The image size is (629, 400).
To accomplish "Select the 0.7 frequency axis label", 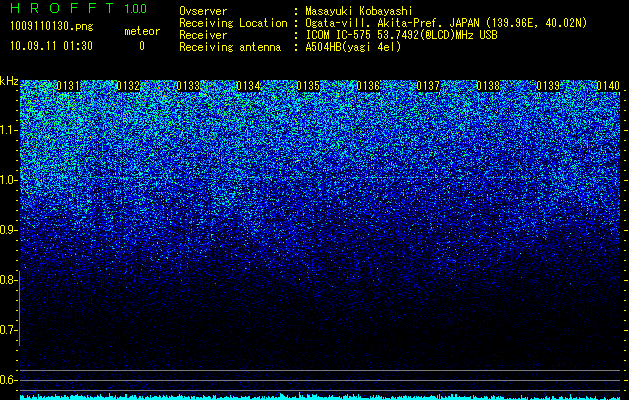I will tap(7, 330).
